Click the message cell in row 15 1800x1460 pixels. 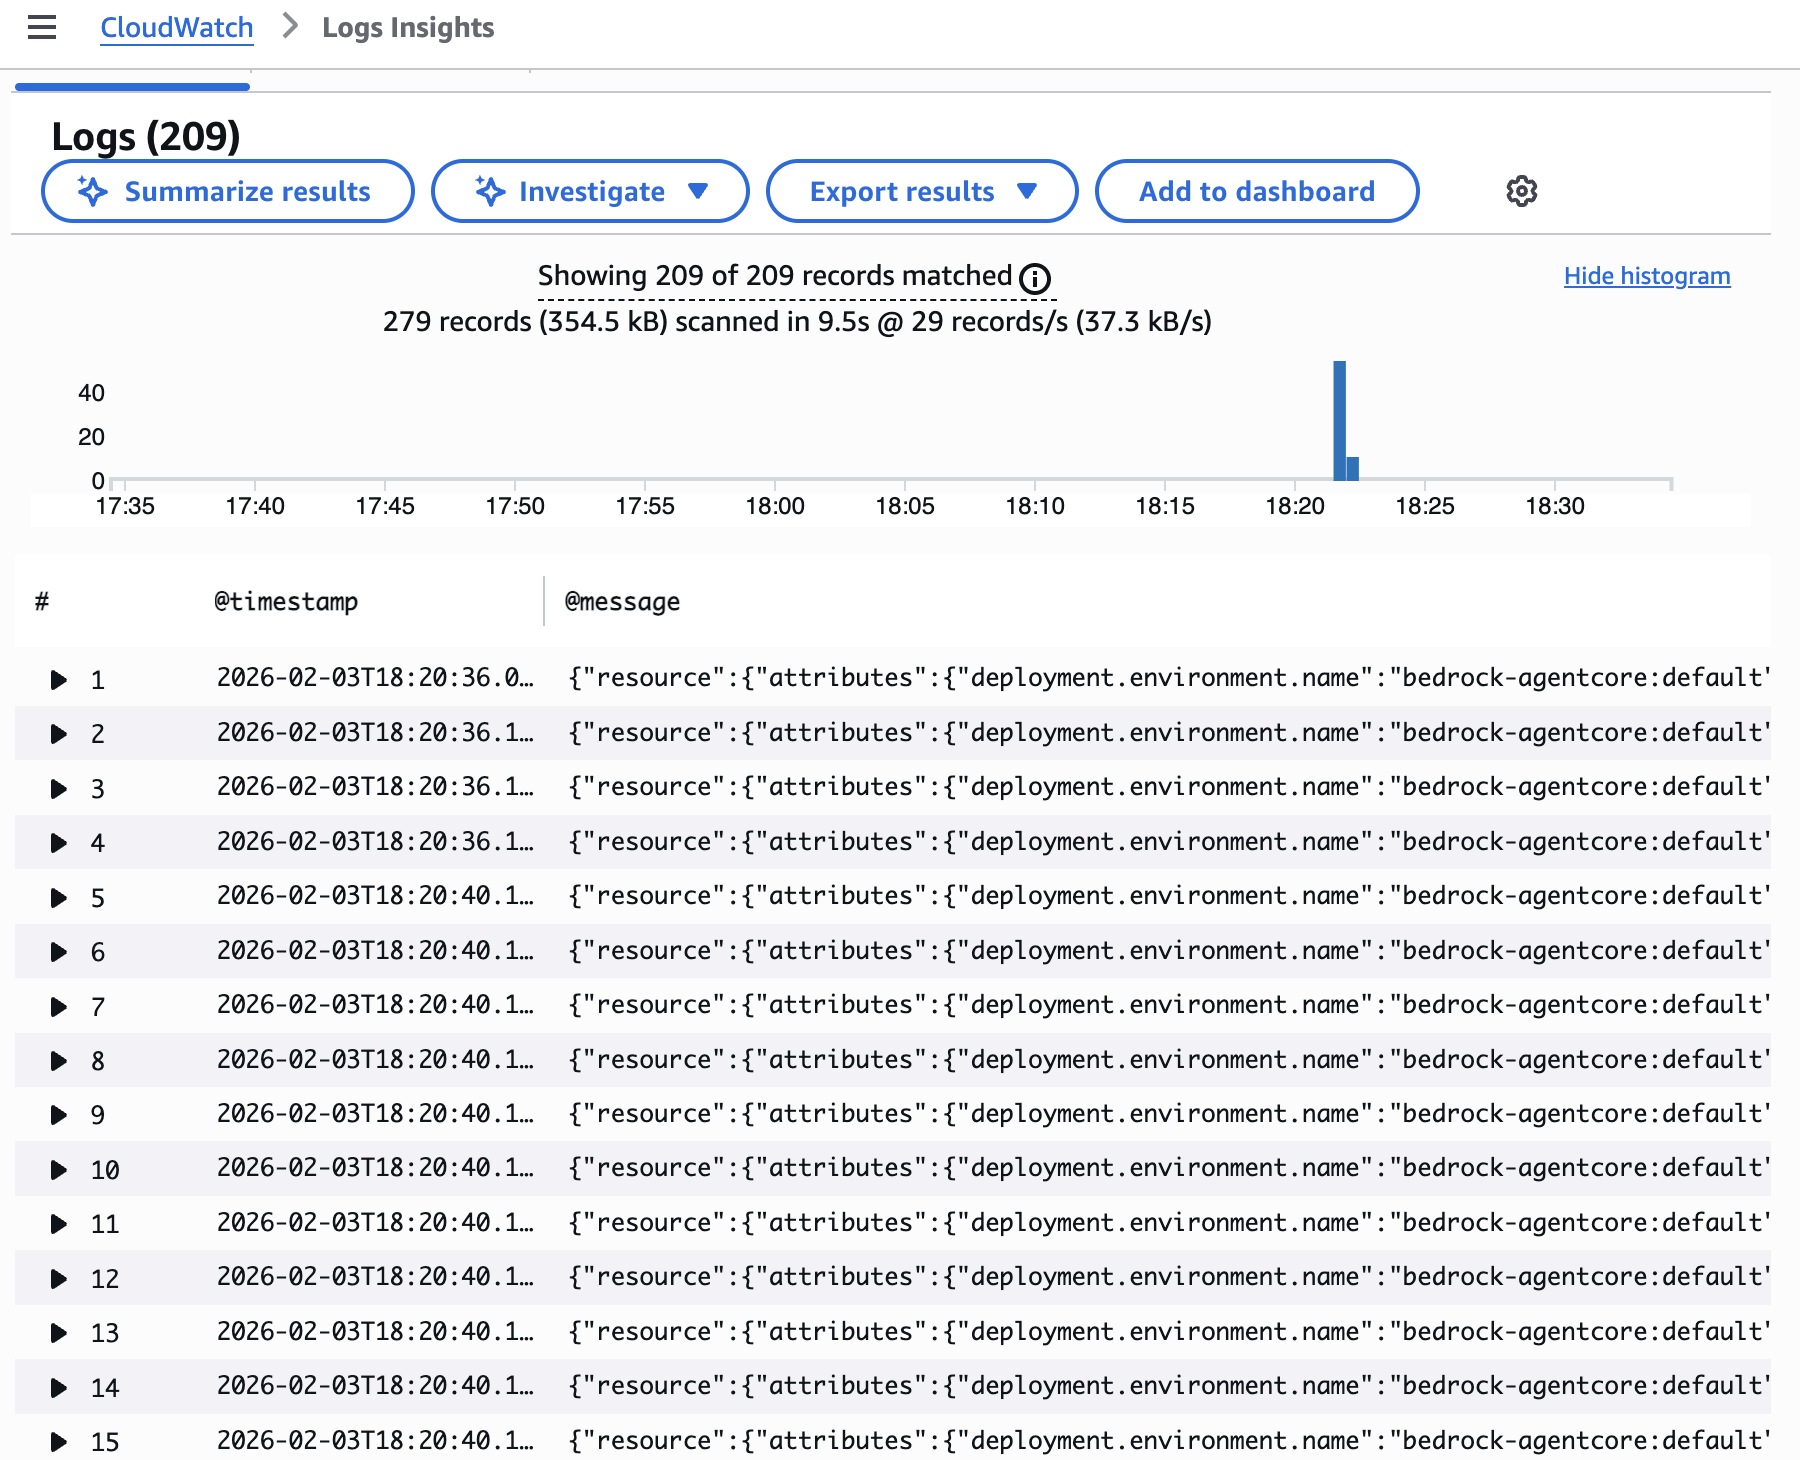pyautogui.click(x=1169, y=1440)
